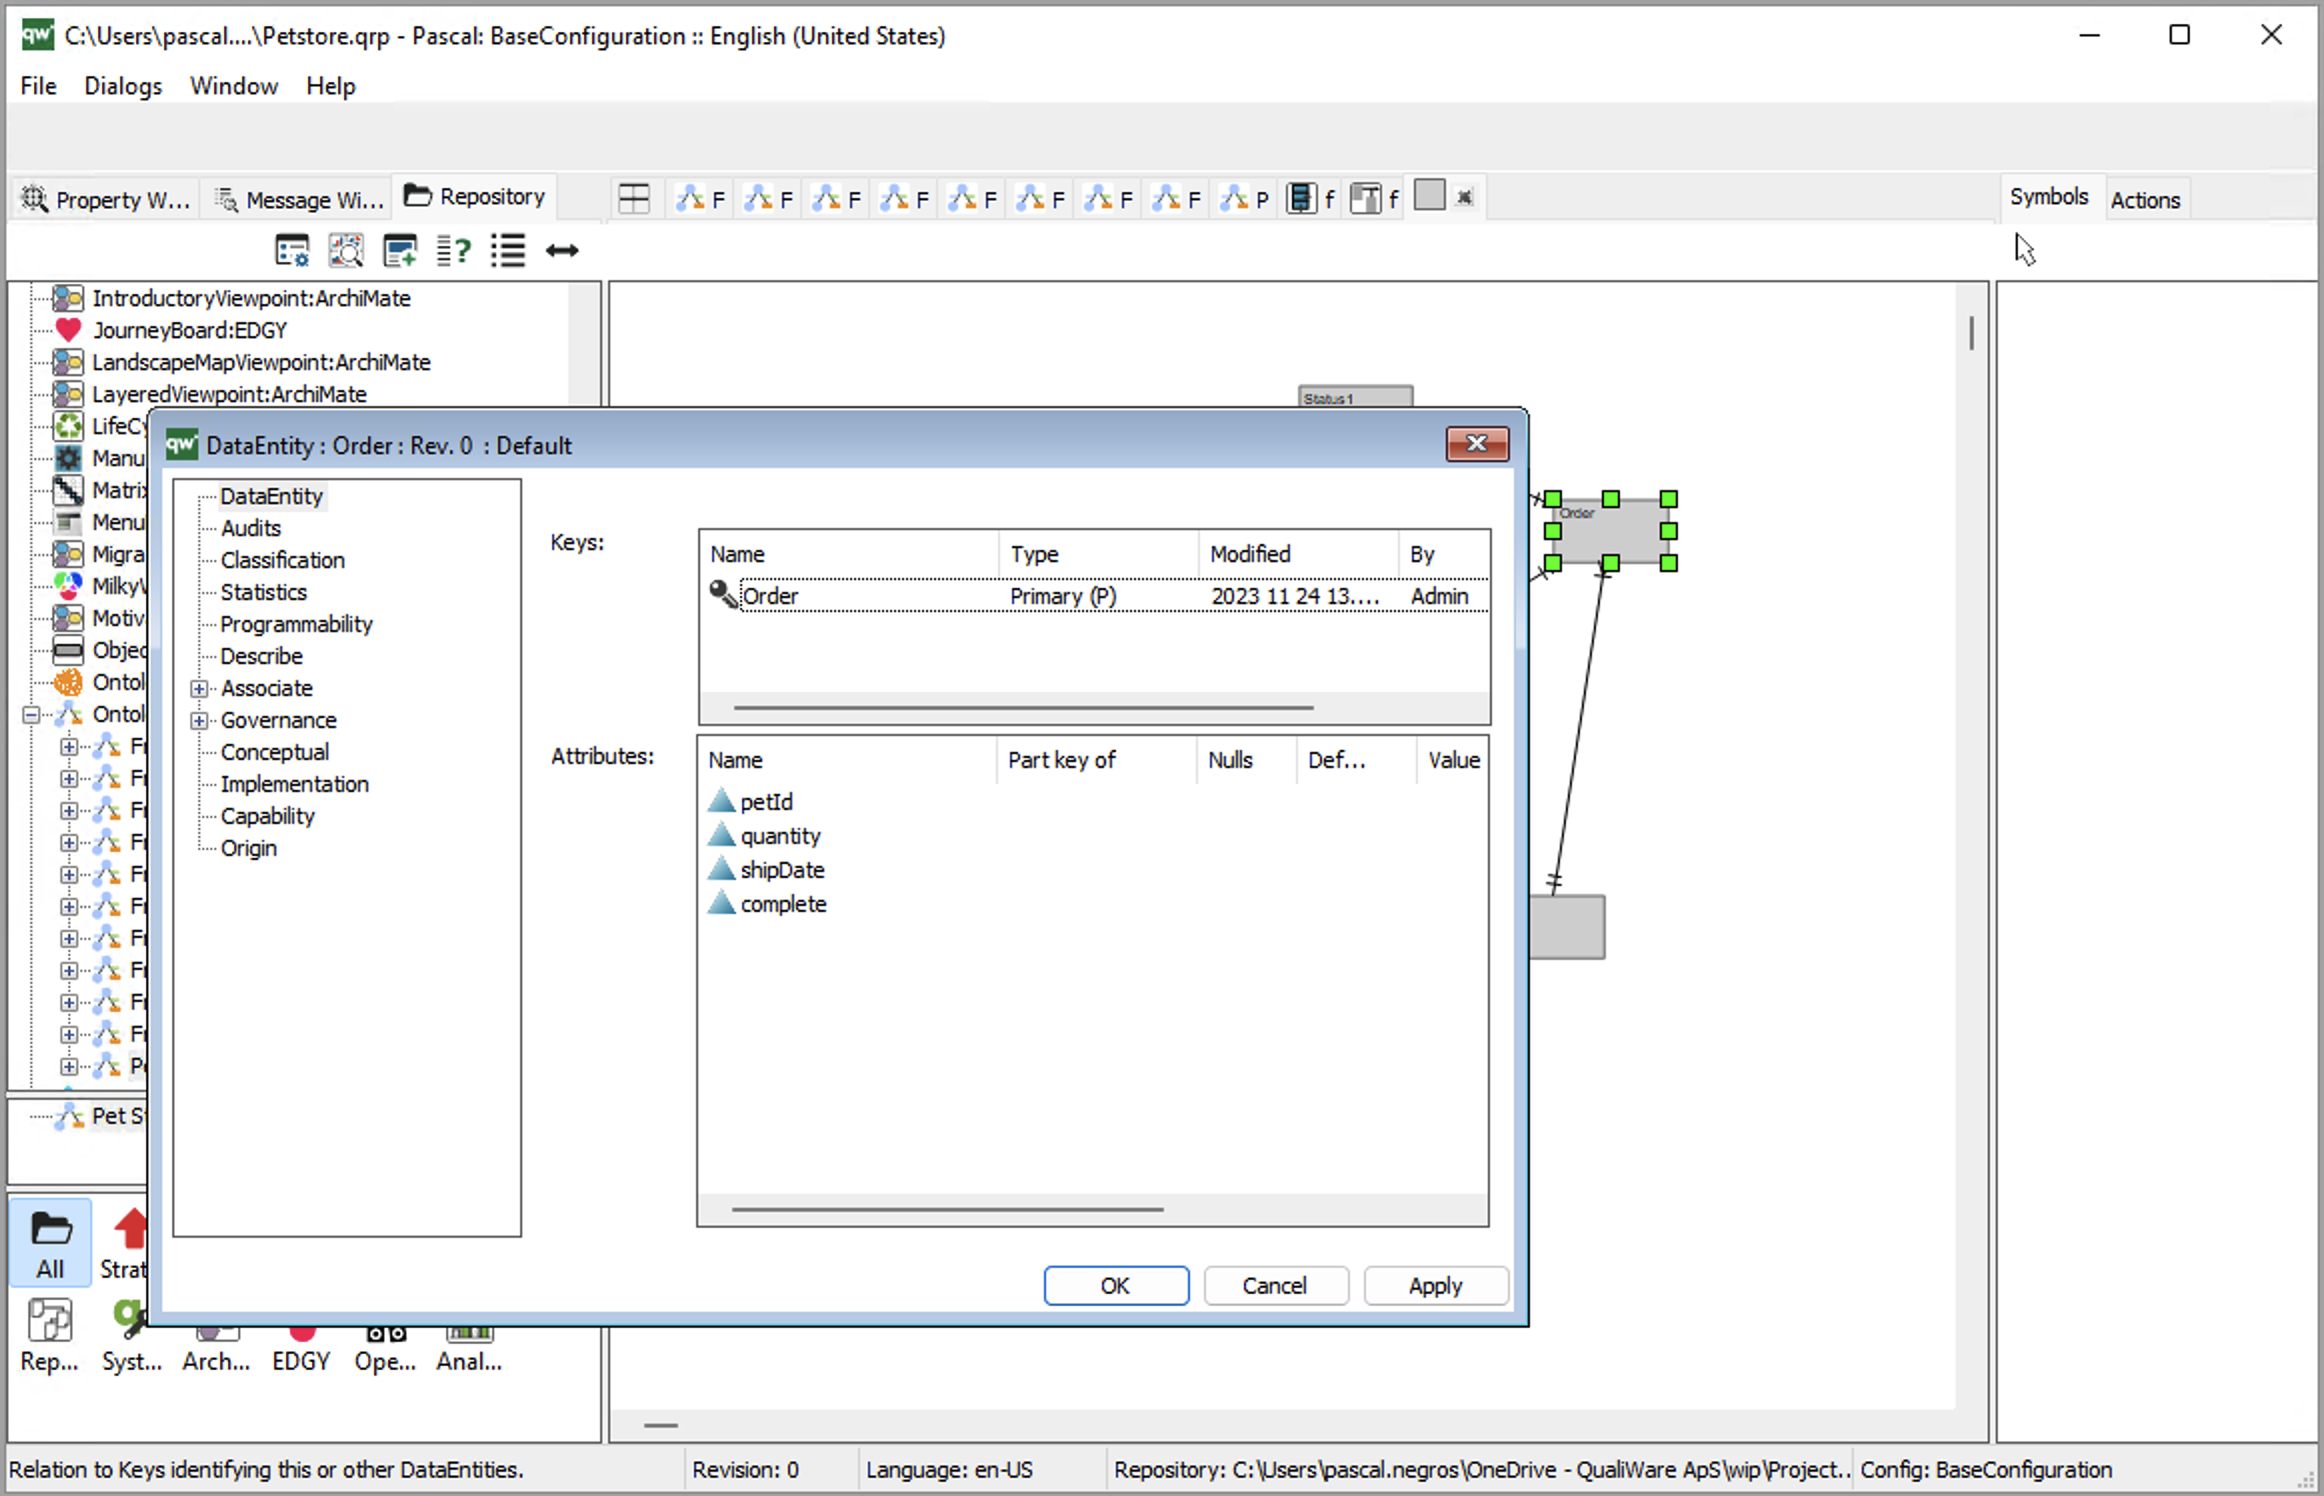Click the petId attribute triangle icon

pyautogui.click(x=721, y=801)
